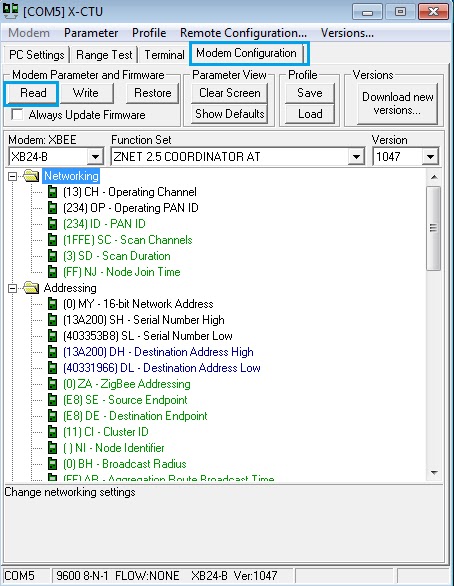Click the Clear Screen button
Viewport: 454px width, 586px height.
(x=230, y=93)
